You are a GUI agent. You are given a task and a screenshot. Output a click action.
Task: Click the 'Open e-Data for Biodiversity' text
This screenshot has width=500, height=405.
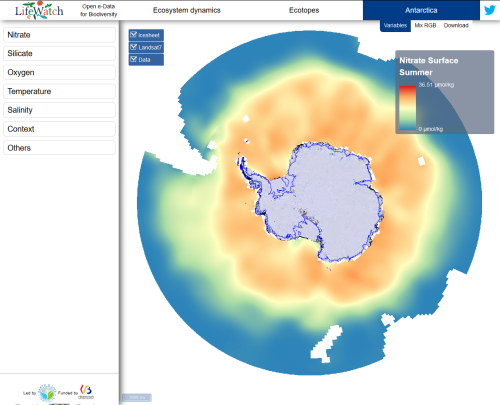(99, 10)
